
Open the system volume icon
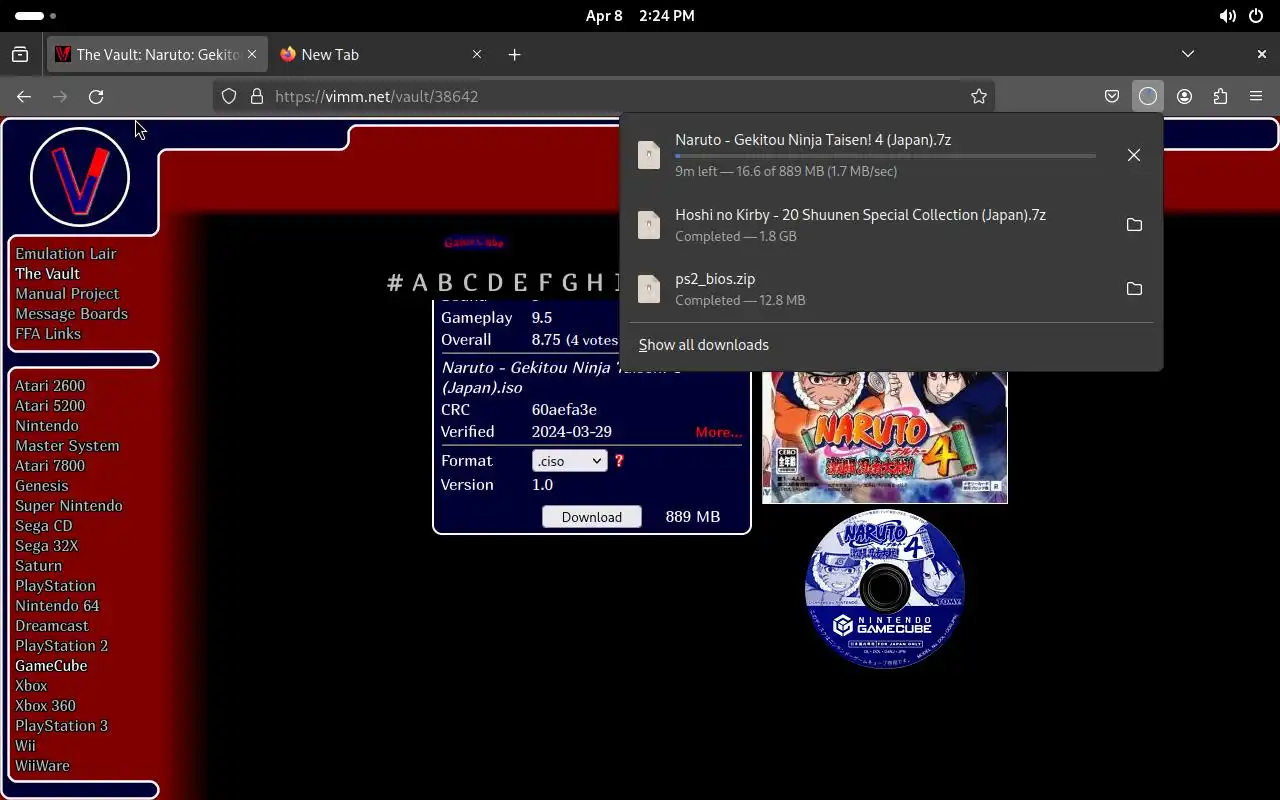[x=1227, y=16]
